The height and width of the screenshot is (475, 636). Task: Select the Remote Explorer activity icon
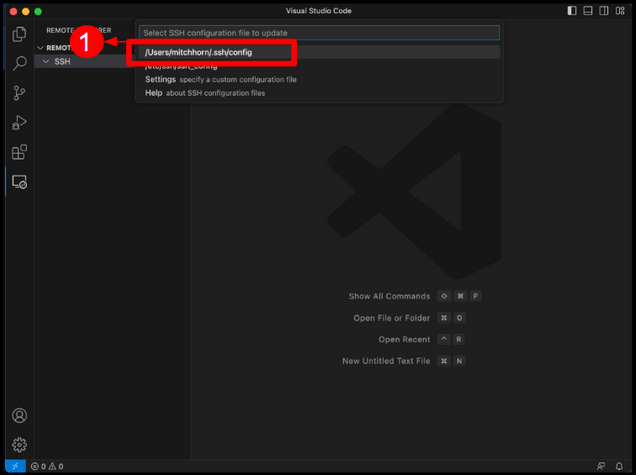pos(19,182)
